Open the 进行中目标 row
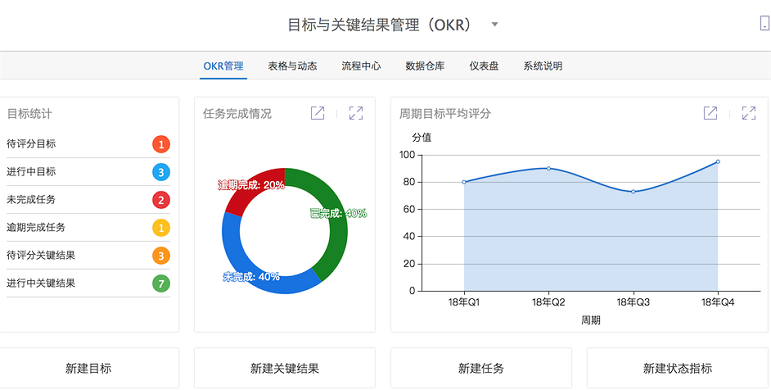The image size is (771, 390). [x=89, y=172]
